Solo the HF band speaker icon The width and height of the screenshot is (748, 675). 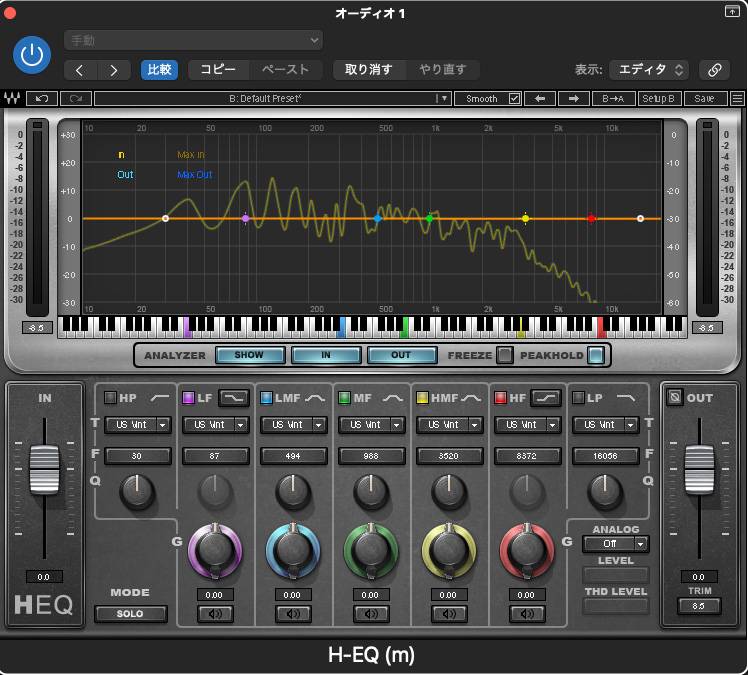527,613
